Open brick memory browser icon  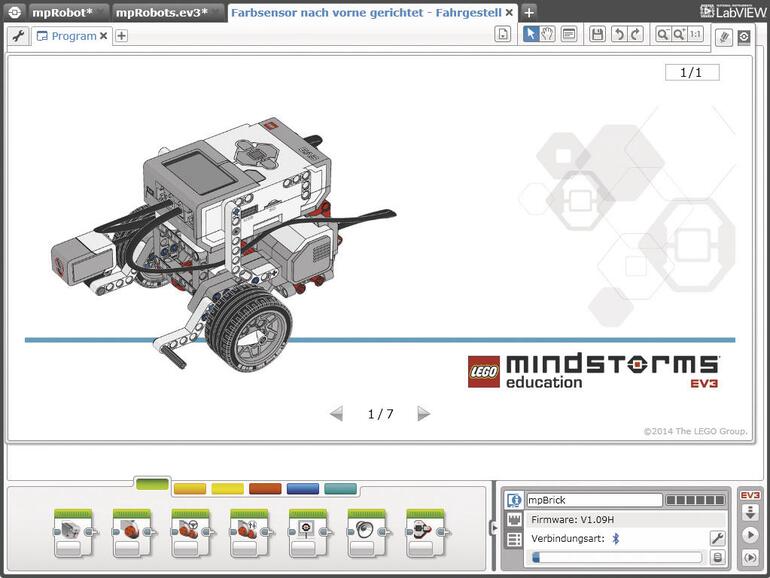[717, 557]
